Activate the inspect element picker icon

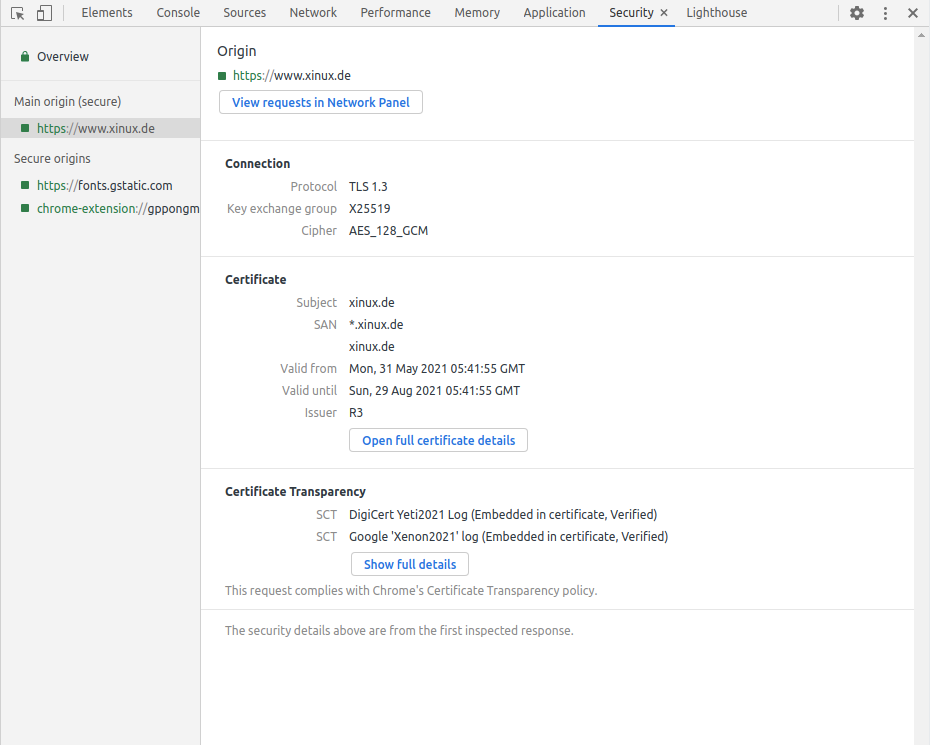[17, 13]
